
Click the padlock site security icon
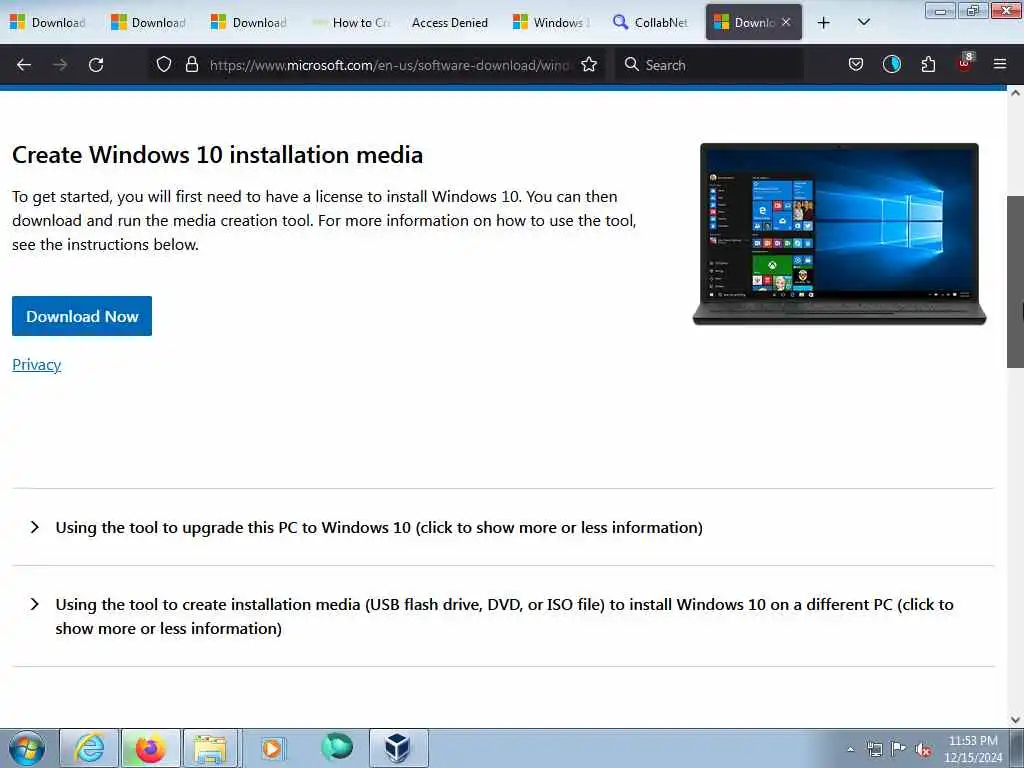click(x=191, y=64)
